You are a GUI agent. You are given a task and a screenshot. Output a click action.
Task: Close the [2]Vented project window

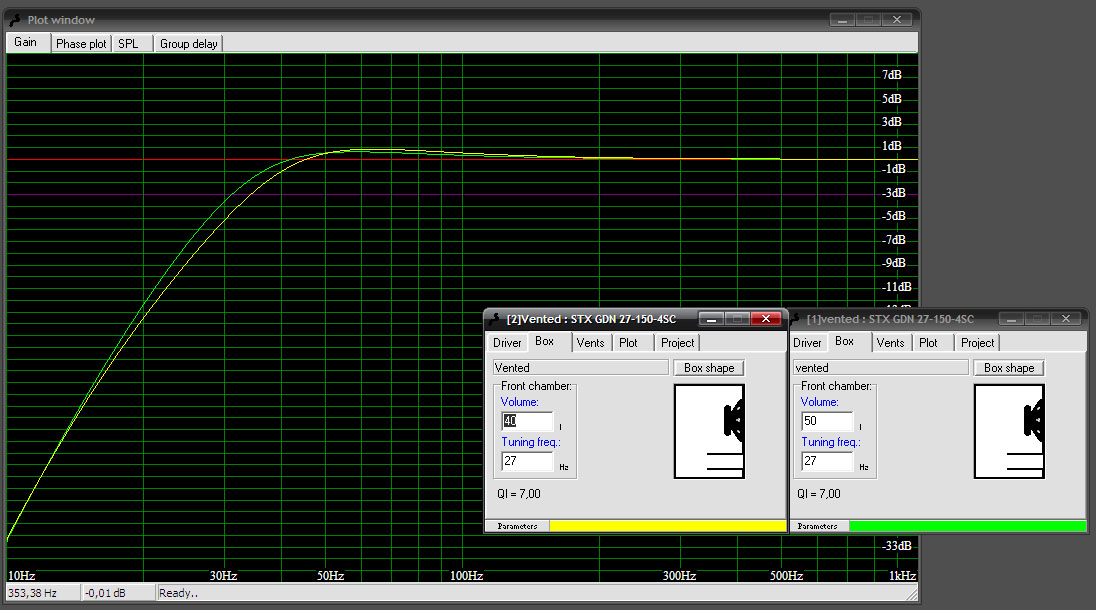pyautogui.click(x=765, y=319)
